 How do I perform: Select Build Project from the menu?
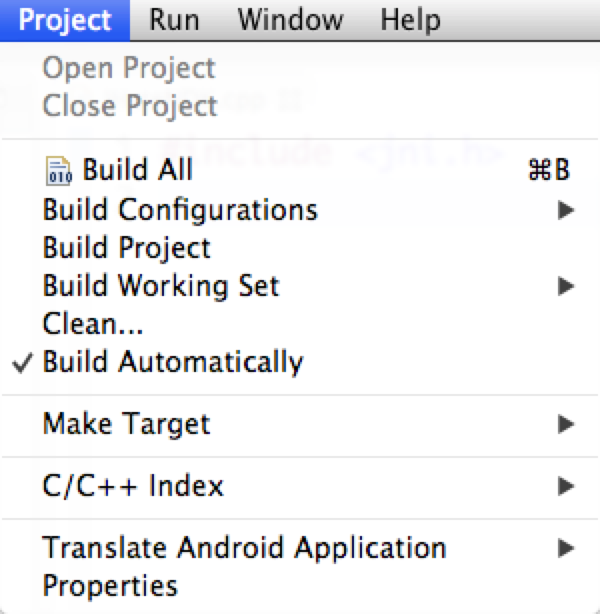[127, 248]
